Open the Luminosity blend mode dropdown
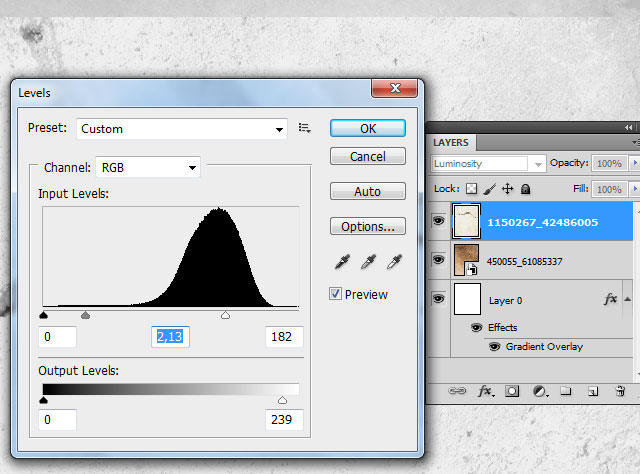 pos(489,164)
